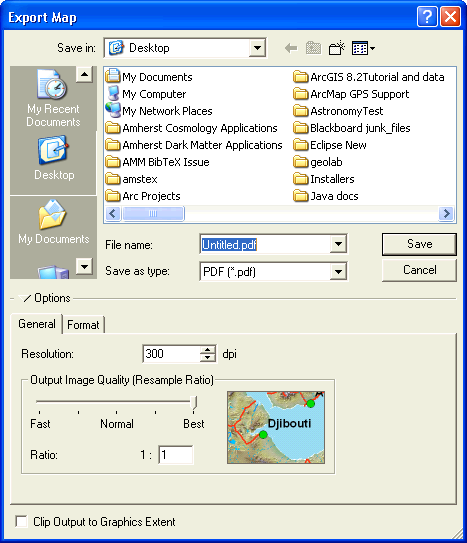Viewport: 467px width, 543px height.
Task: Open the View Menu icon
Action: tap(363, 48)
